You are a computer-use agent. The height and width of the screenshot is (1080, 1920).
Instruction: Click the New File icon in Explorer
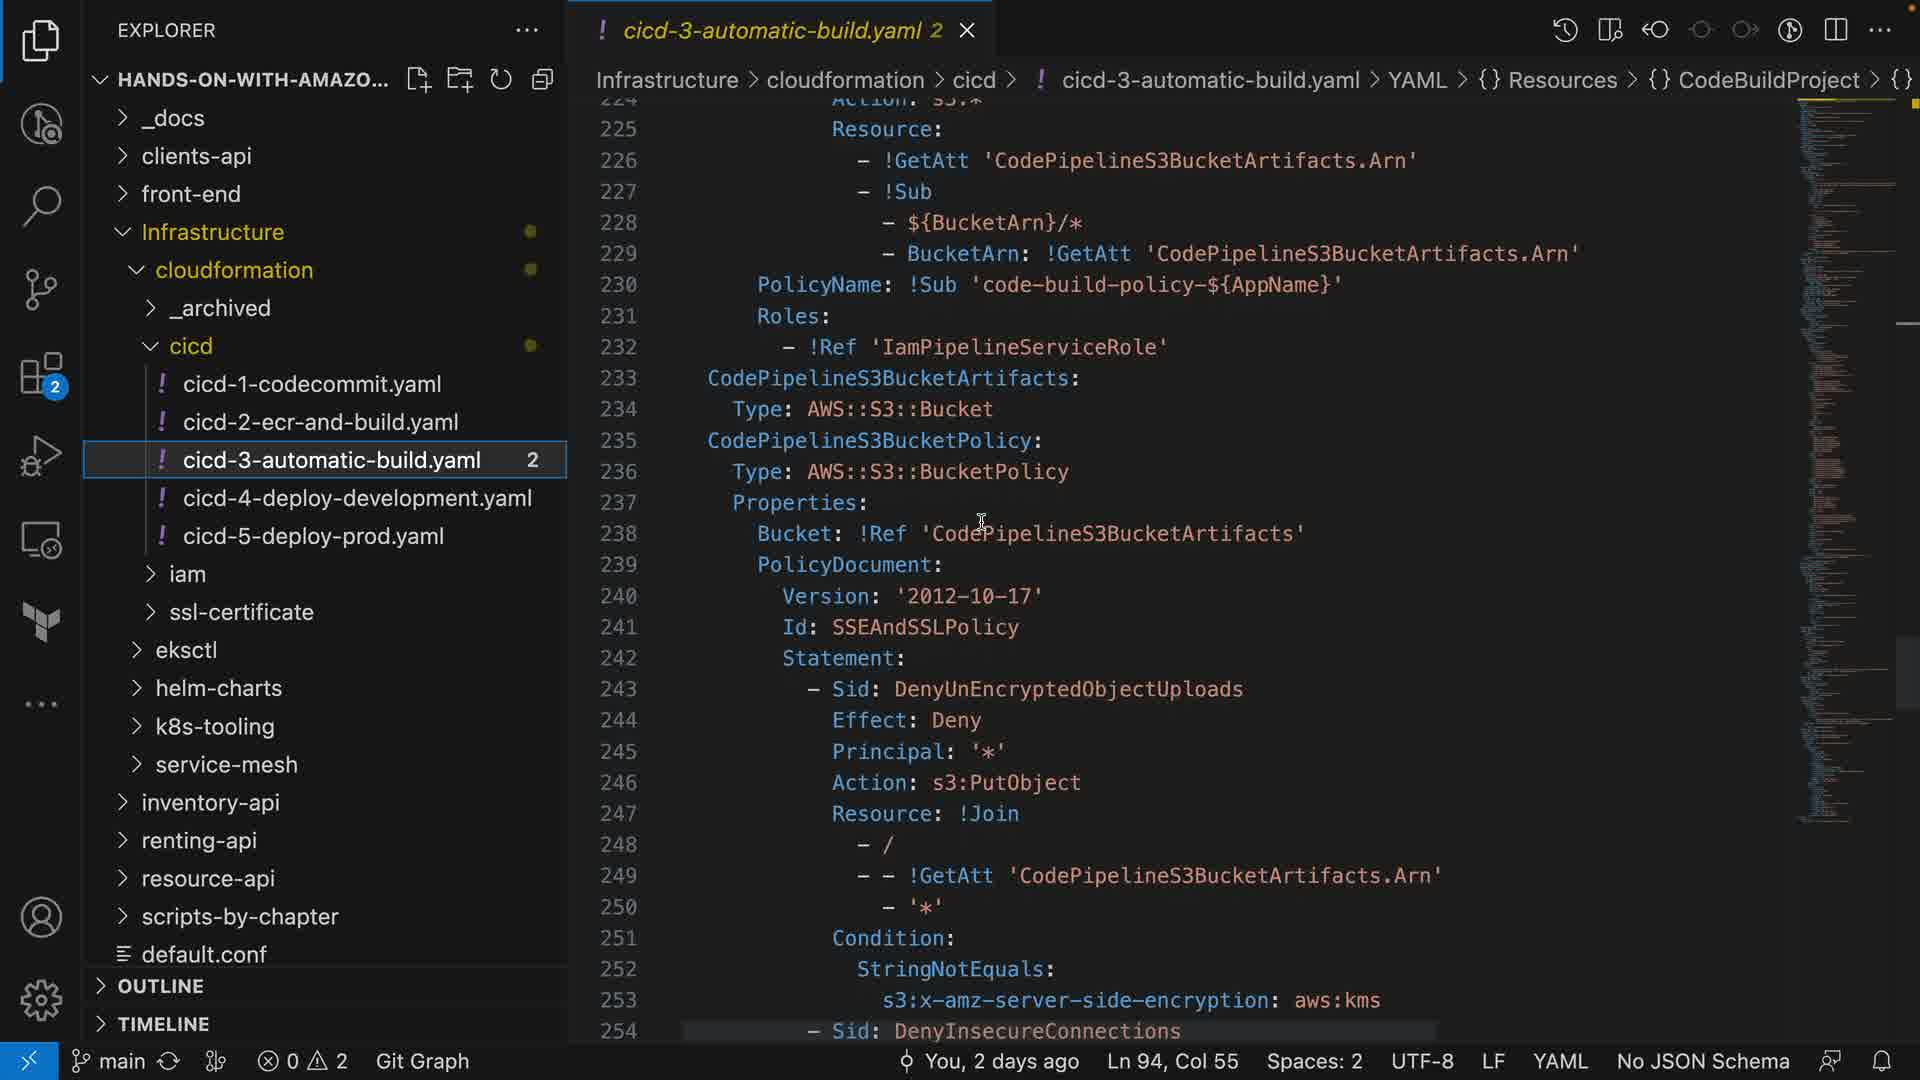418,80
